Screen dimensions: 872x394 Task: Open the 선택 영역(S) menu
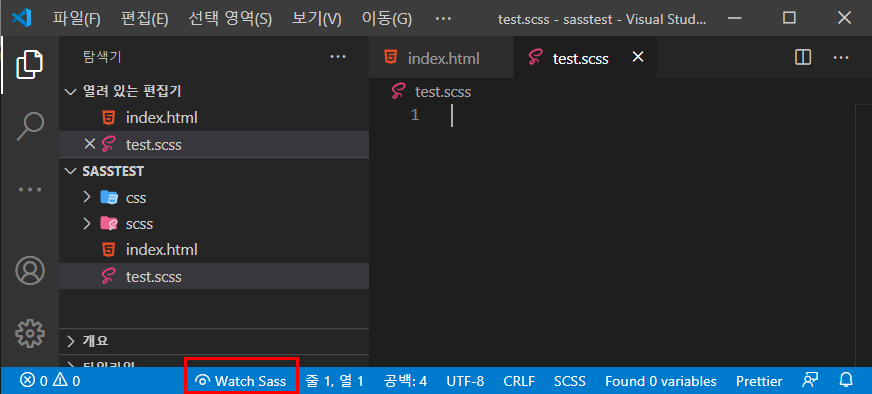click(x=230, y=18)
